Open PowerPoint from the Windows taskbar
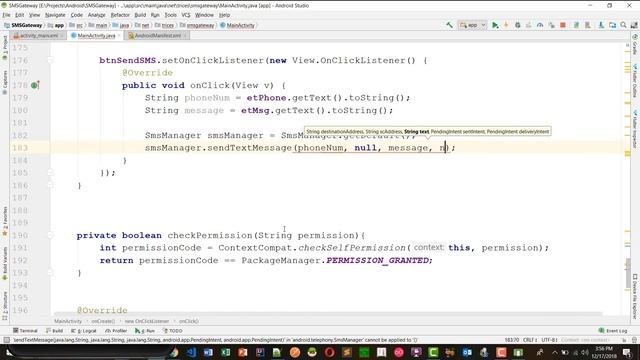 point(242,352)
